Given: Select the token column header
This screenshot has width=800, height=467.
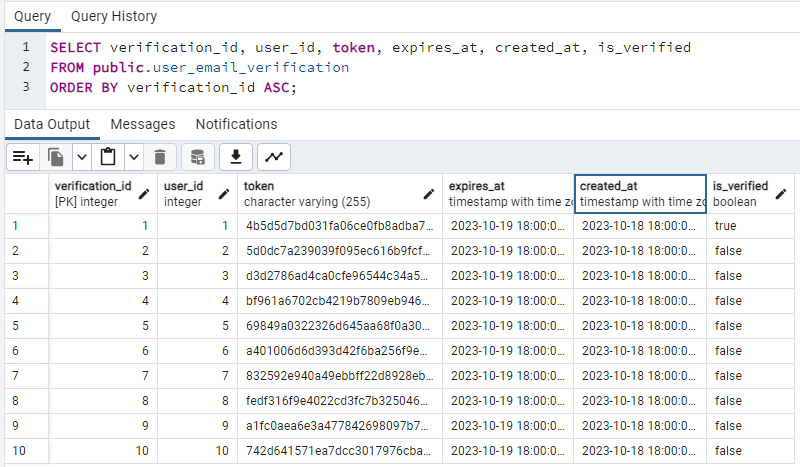Looking at the screenshot, I should (340, 194).
